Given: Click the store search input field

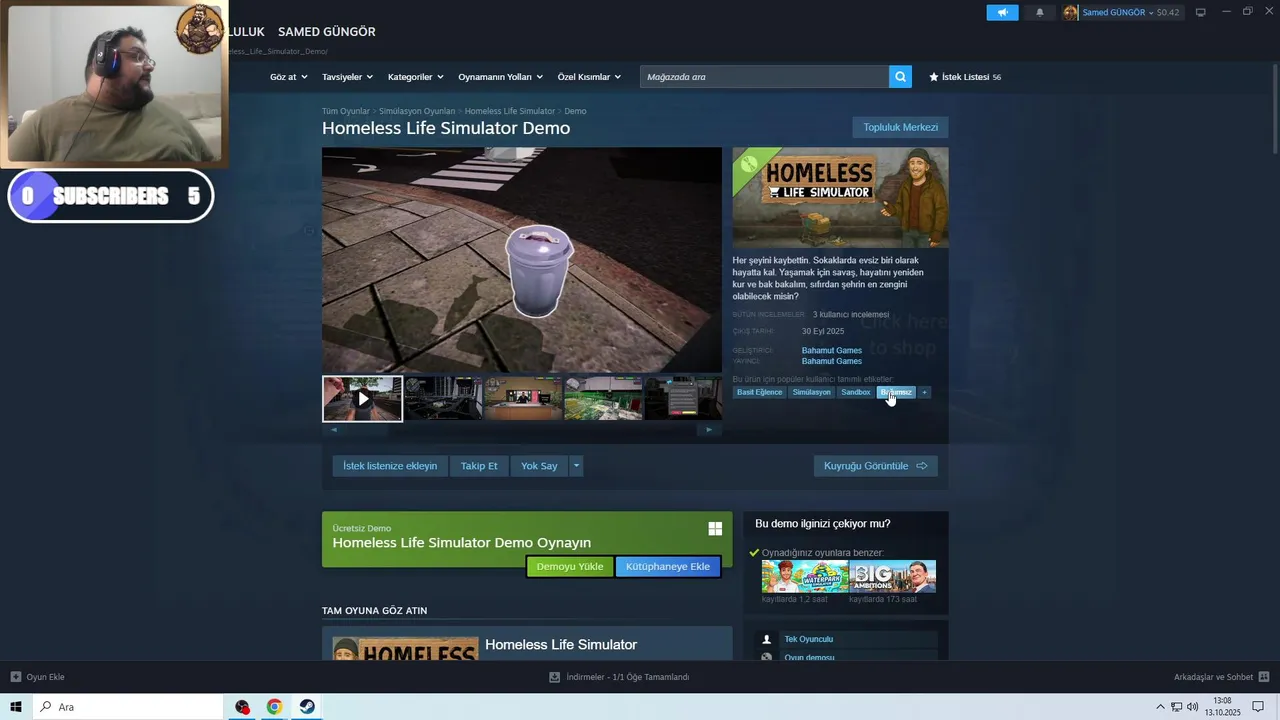Looking at the screenshot, I should tap(764, 76).
